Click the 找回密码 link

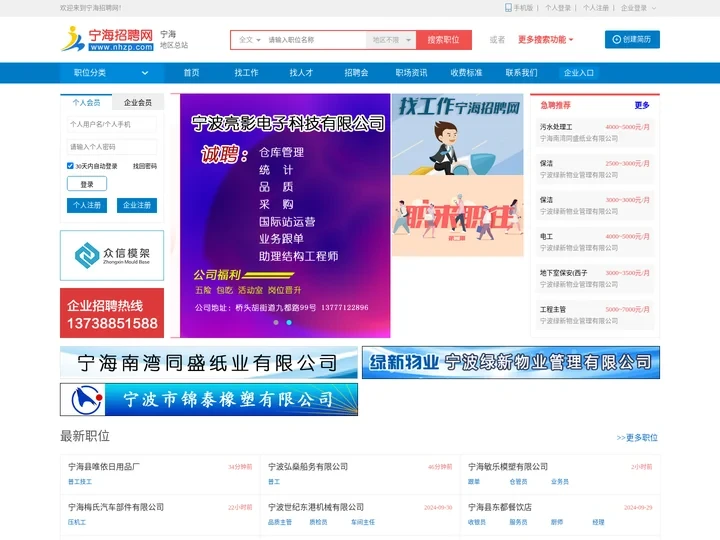coord(145,166)
